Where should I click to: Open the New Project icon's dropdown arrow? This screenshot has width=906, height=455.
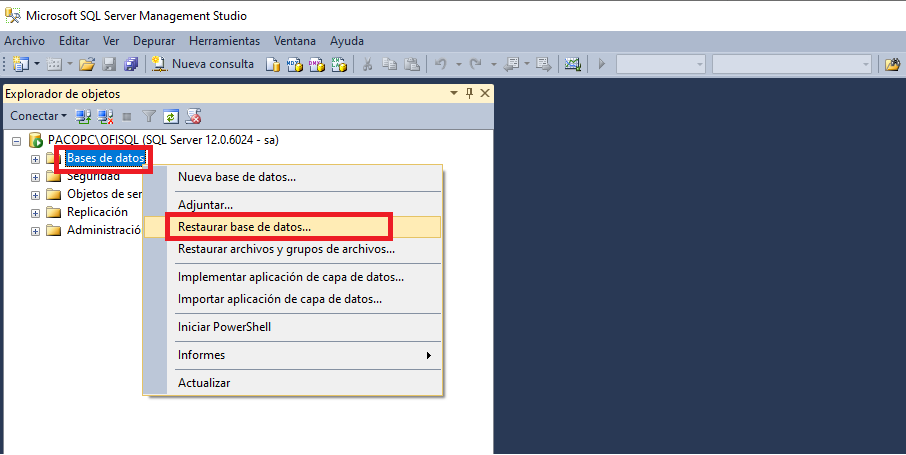click(x=36, y=64)
